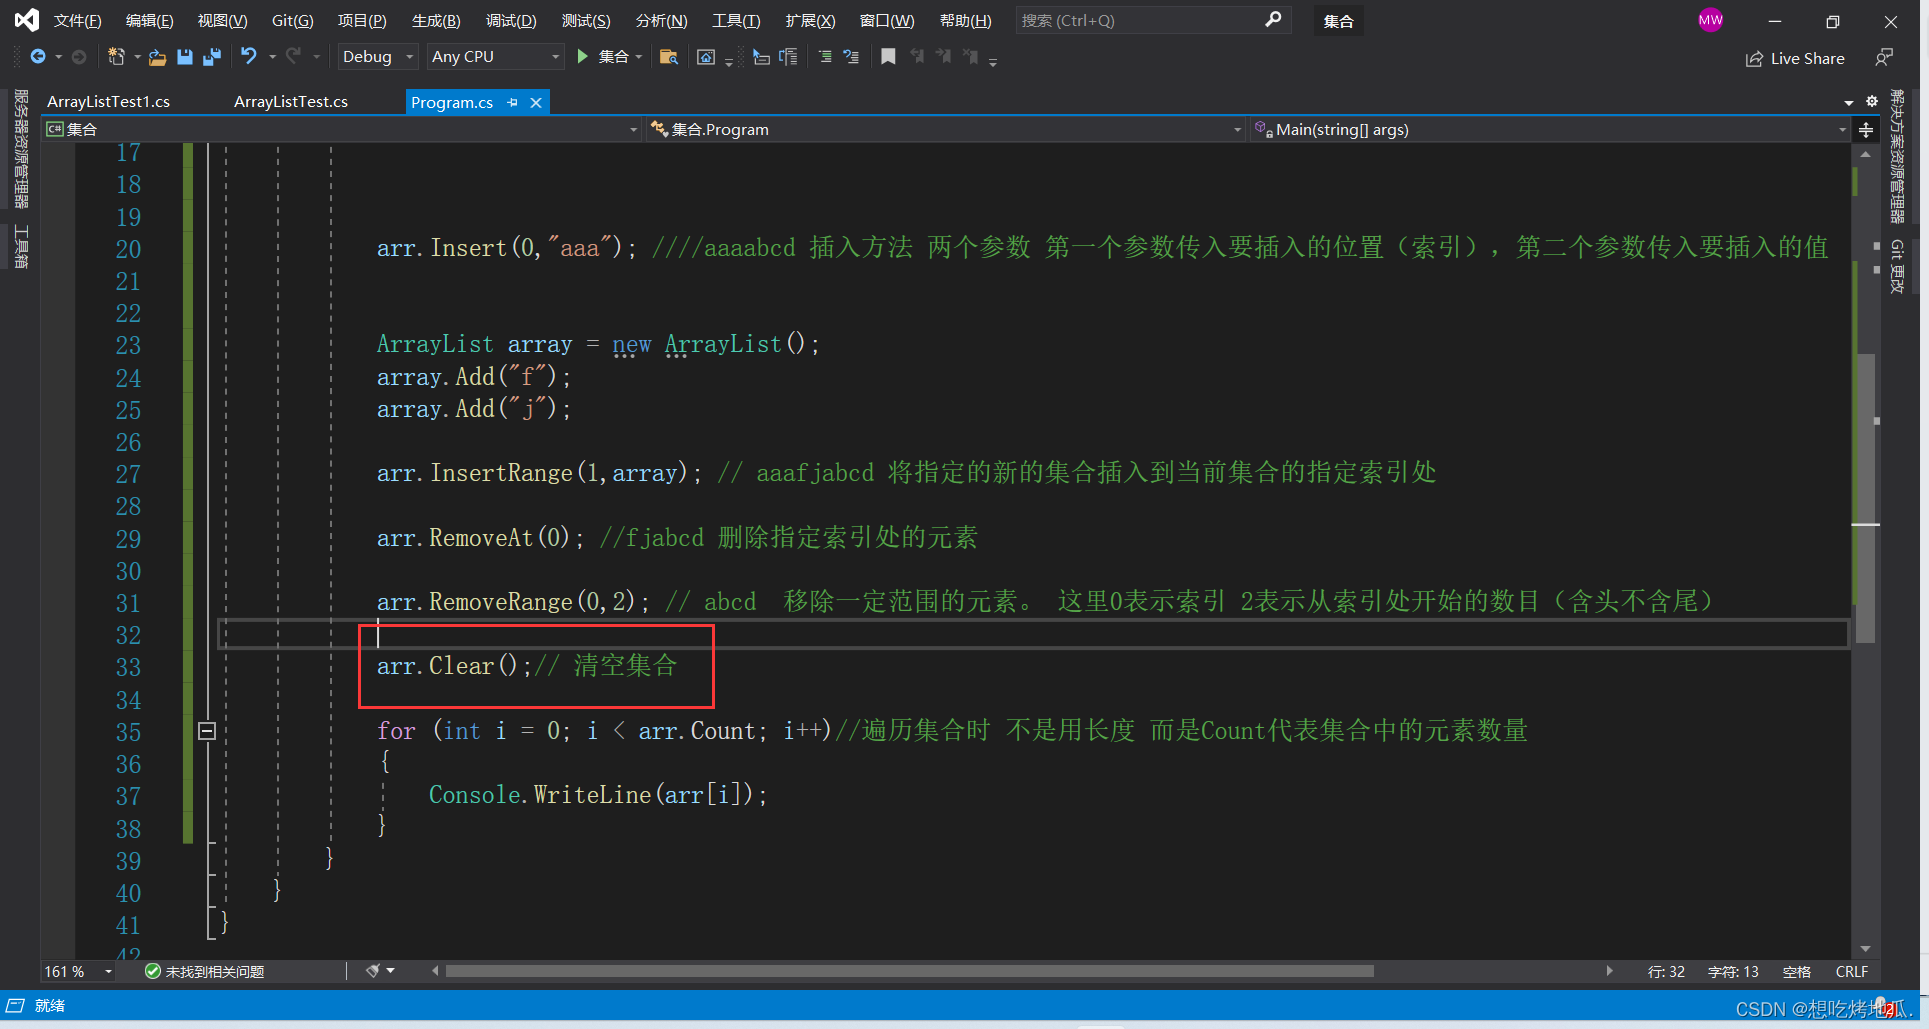The width and height of the screenshot is (1929, 1029).
Task: Open the 文件(F) menu
Action: pos(77,21)
